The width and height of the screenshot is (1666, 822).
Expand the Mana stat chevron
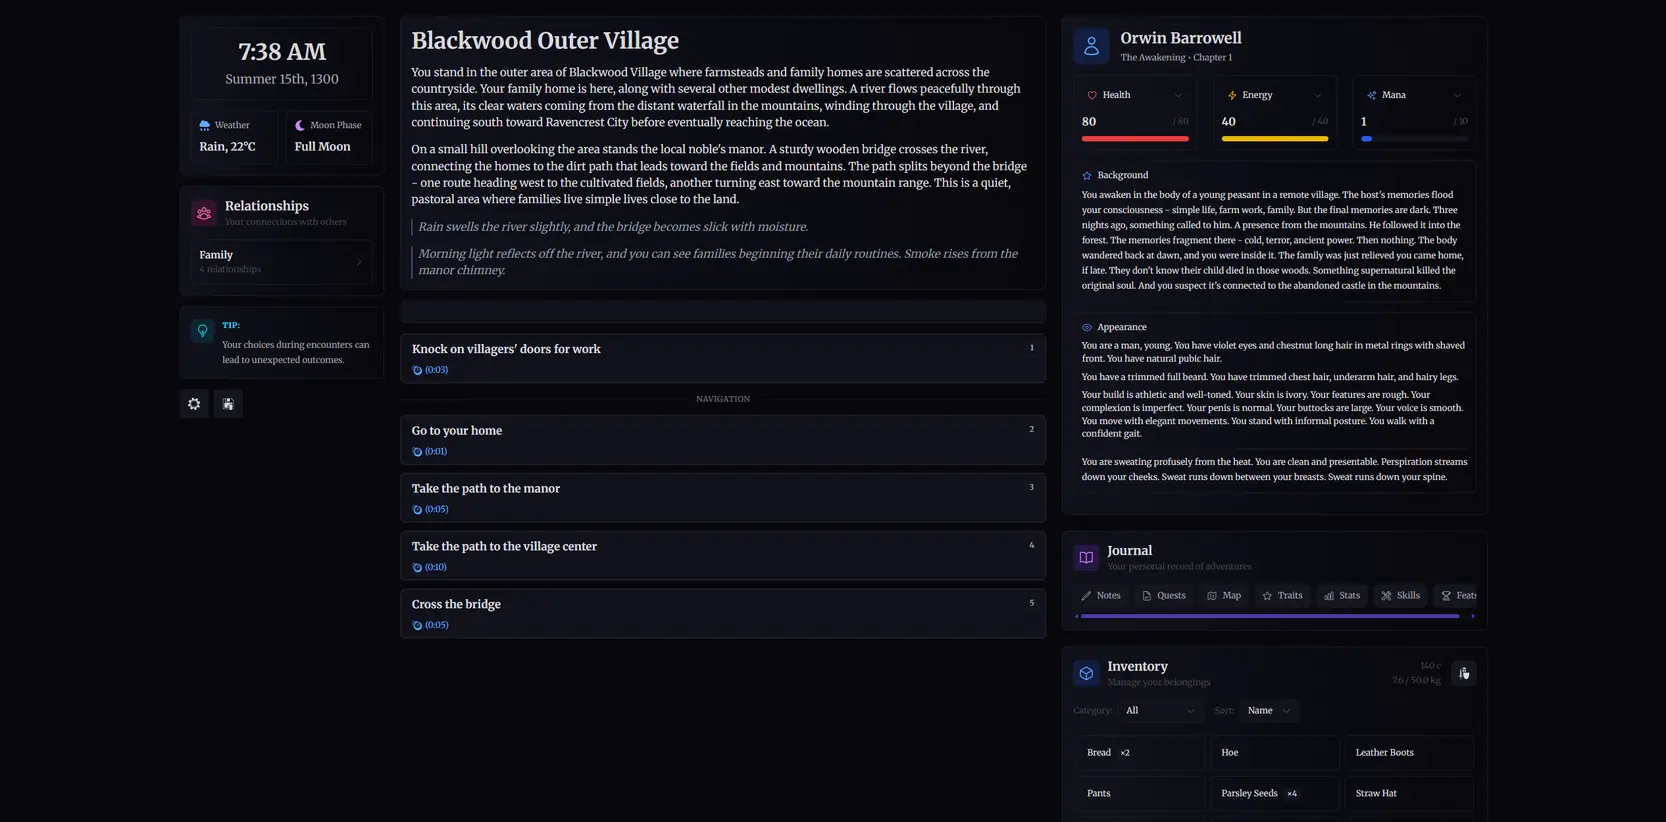(x=1457, y=95)
